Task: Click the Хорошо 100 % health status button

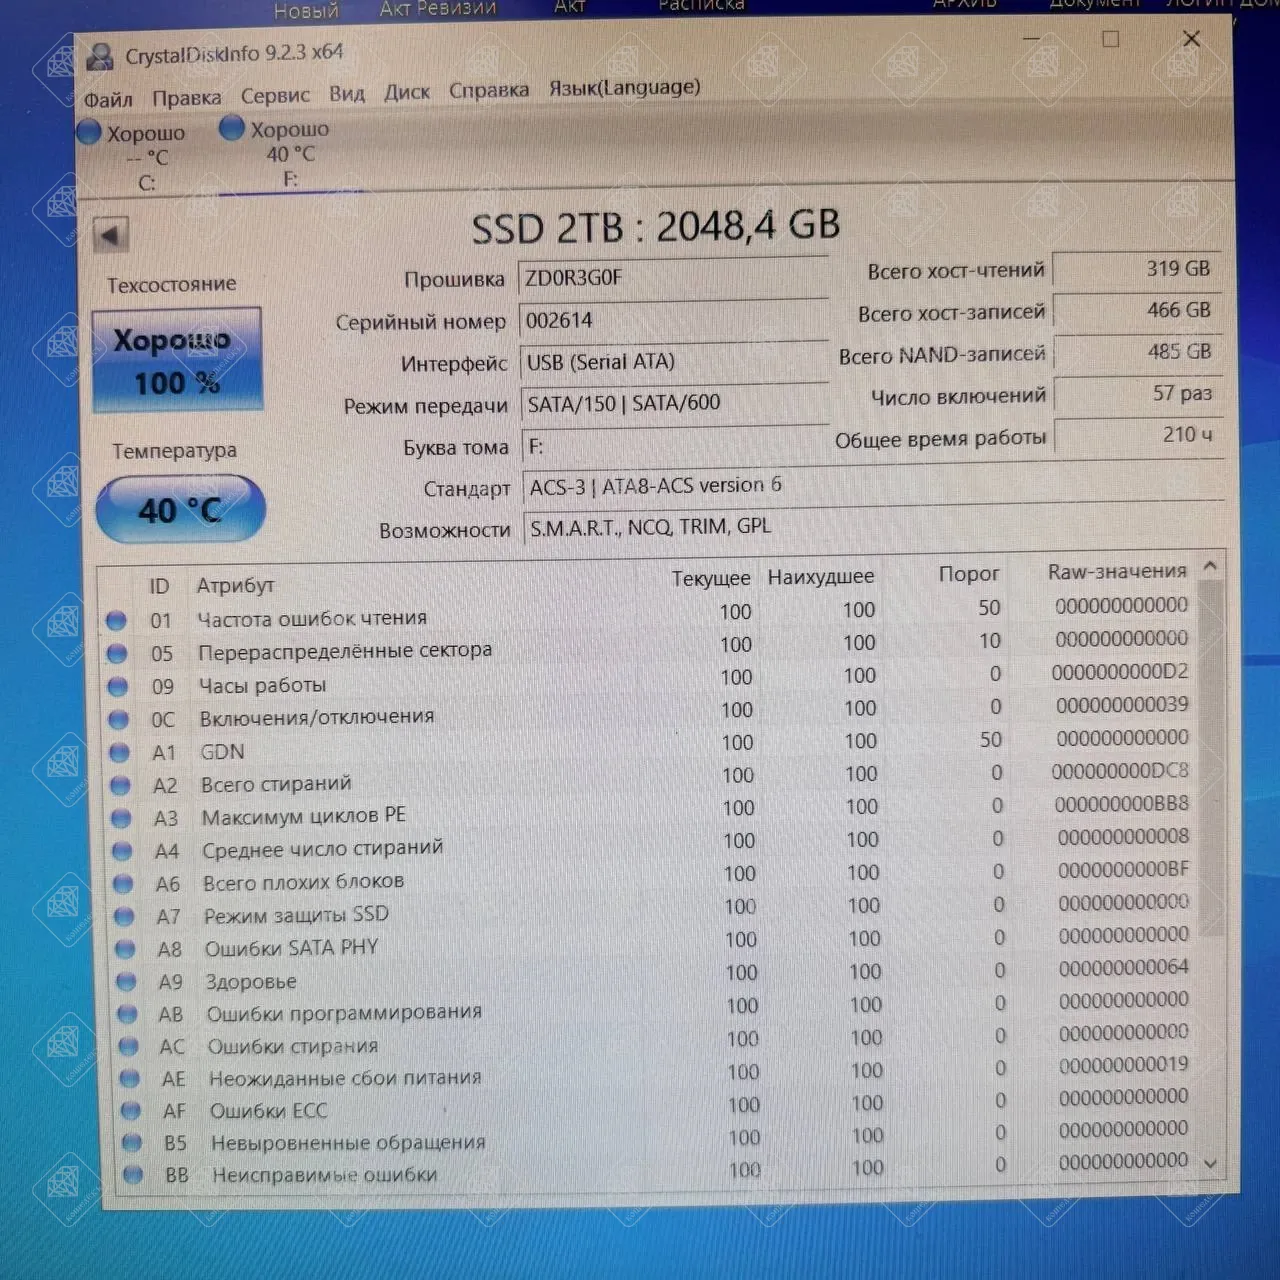Action: 177,360
